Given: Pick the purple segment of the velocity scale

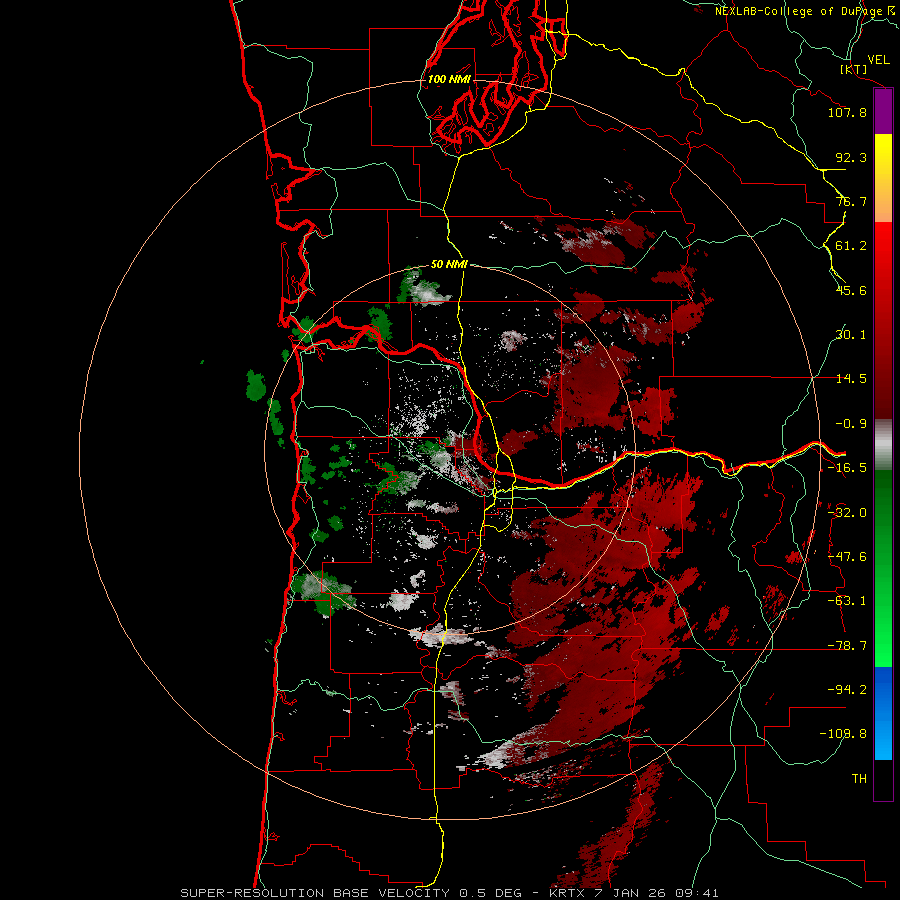Looking at the screenshot, I should point(883,112).
